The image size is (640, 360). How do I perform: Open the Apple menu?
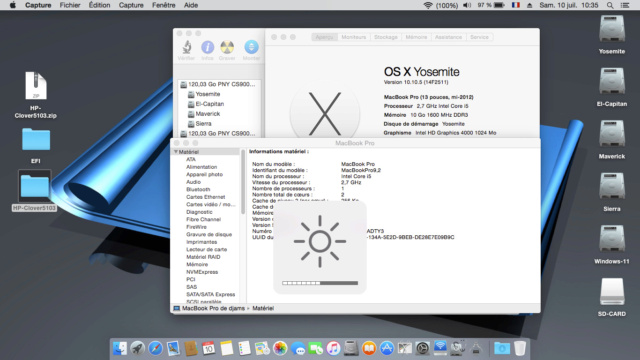(x=13, y=5)
